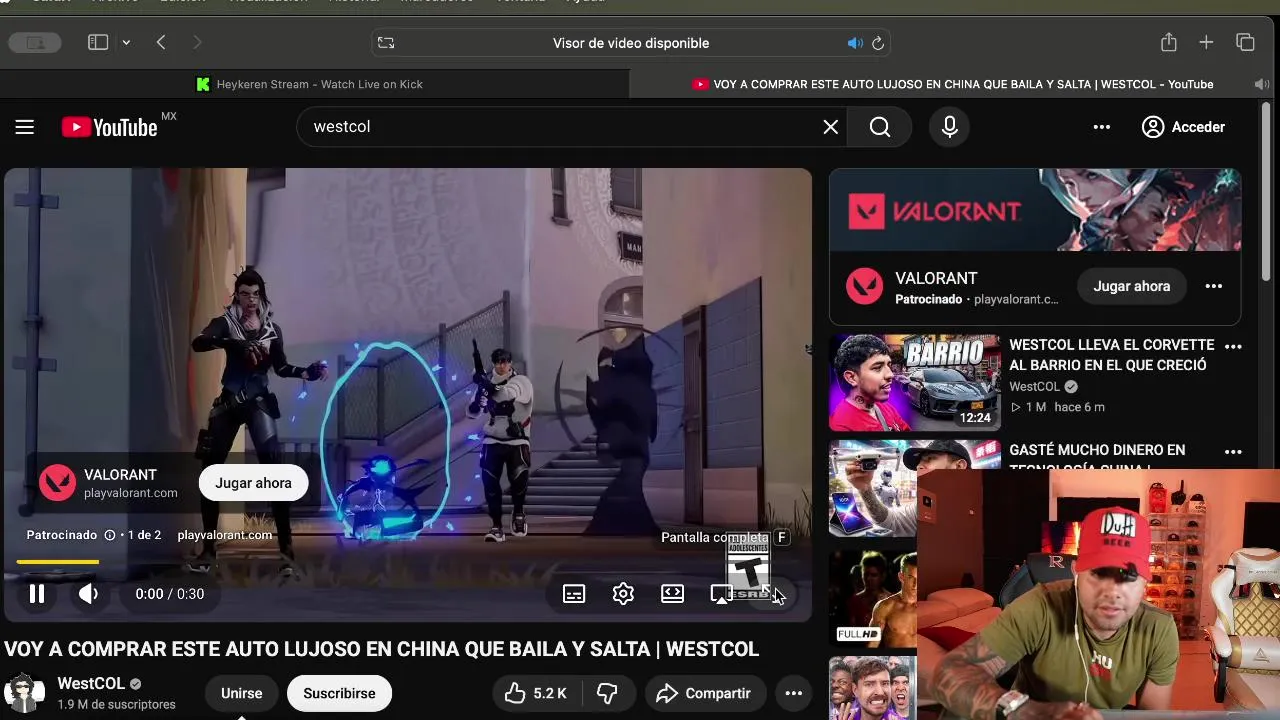The height and width of the screenshot is (720, 1280).
Task: Open WestCOL channel name link
Action: pyautogui.click(x=91, y=684)
